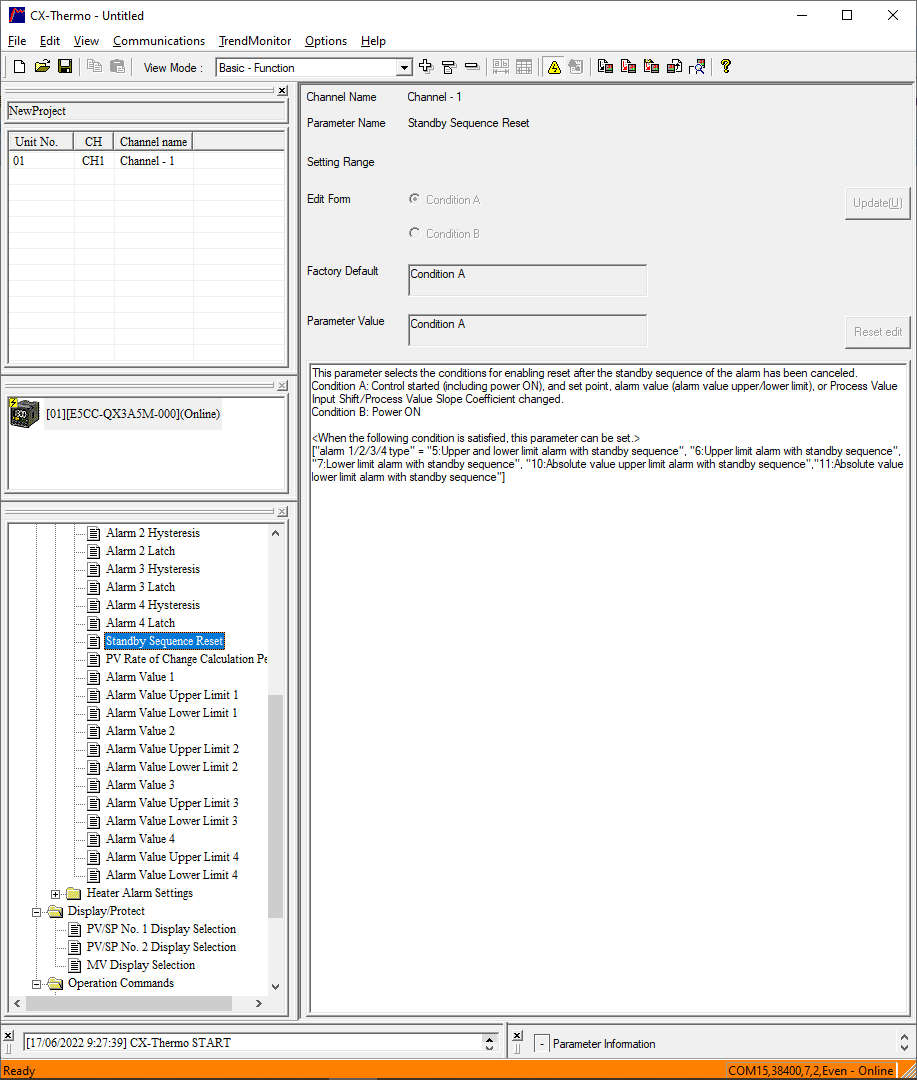Click the Reset edit button
This screenshot has width=917, height=1080.
point(877,331)
